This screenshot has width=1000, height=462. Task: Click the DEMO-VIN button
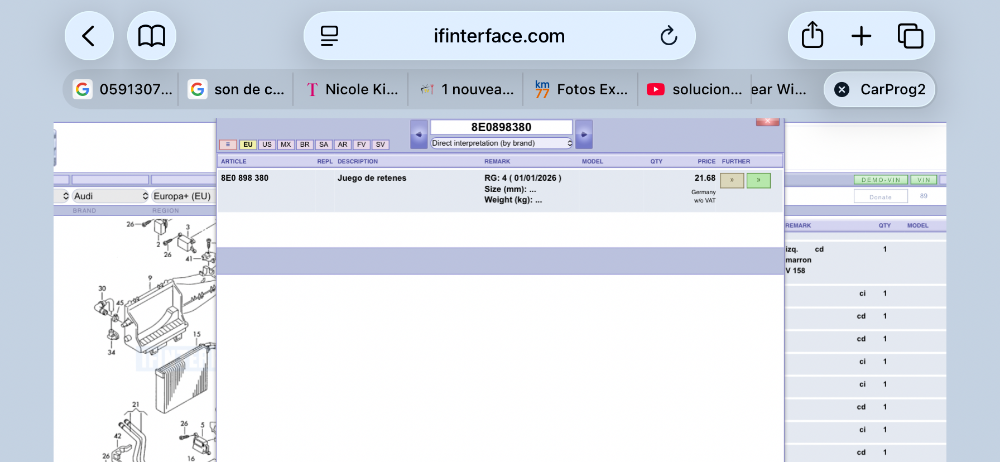(x=879, y=180)
